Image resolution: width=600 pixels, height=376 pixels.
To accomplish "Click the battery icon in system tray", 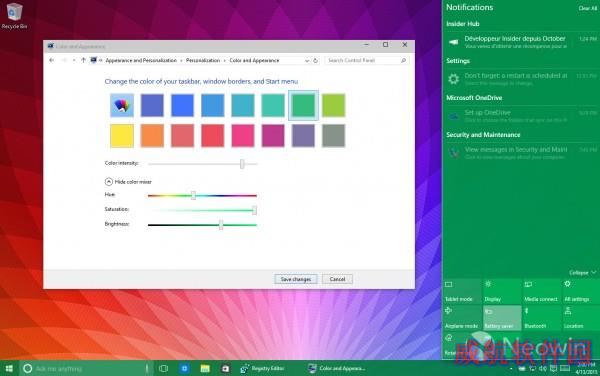I will coord(522,369).
